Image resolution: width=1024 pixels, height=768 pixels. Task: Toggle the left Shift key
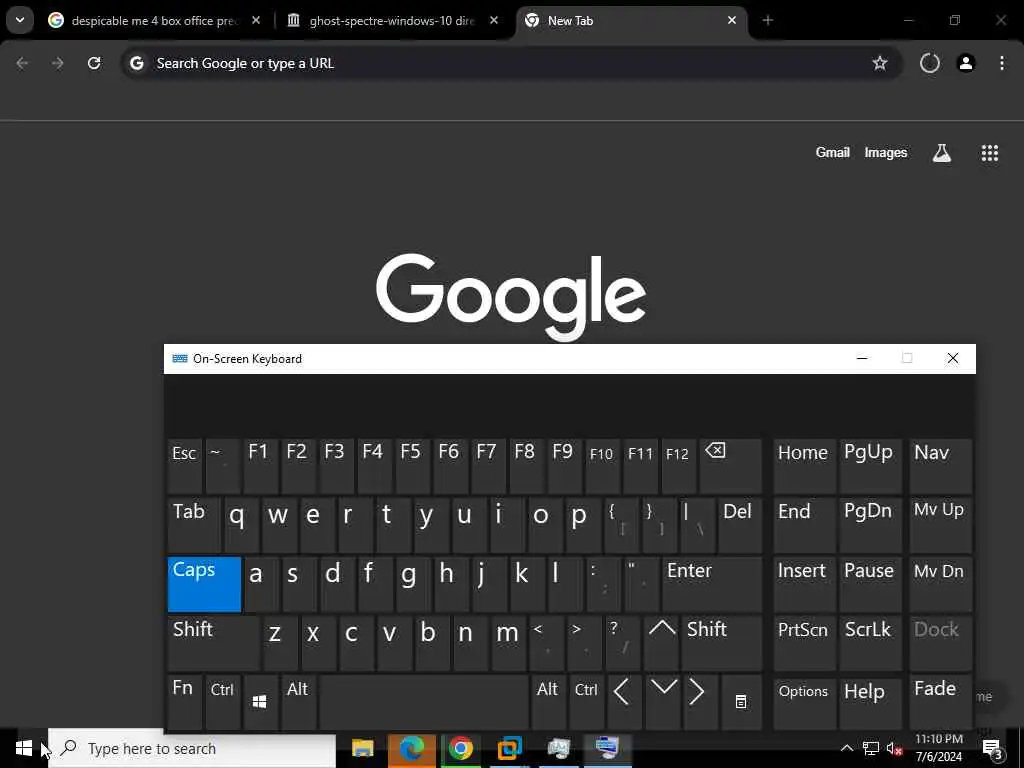pos(213,643)
